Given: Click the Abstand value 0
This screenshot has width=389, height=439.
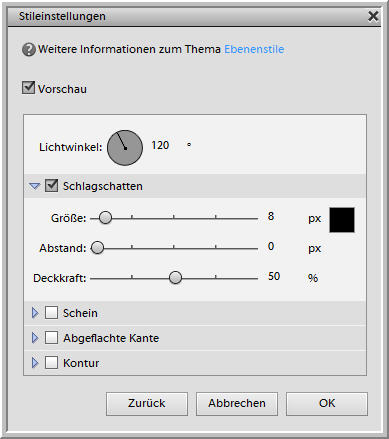Looking at the screenshot, I should [271, 246].
